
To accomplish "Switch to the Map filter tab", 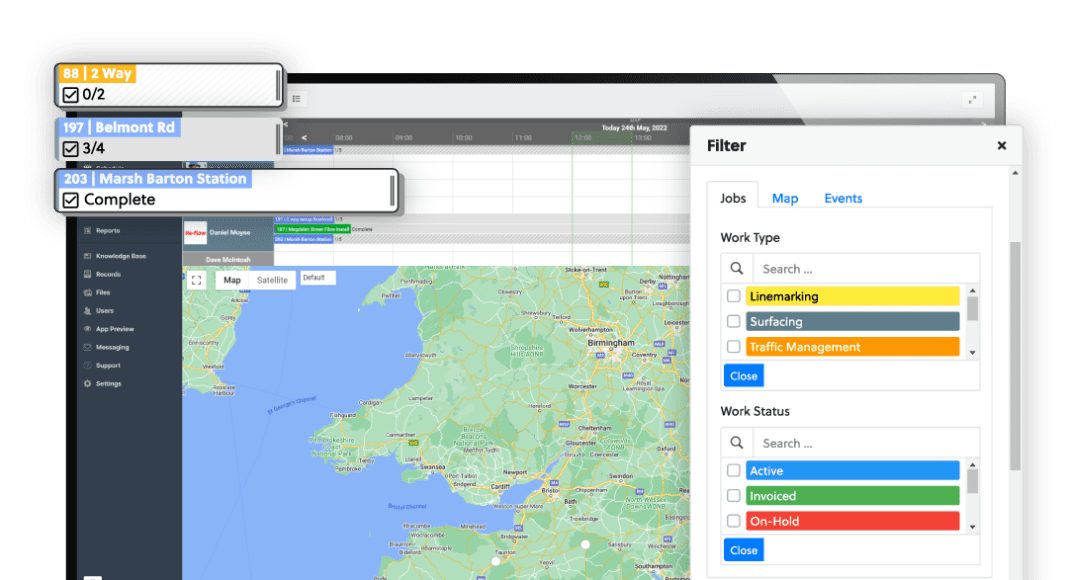I will pos(785,198).
